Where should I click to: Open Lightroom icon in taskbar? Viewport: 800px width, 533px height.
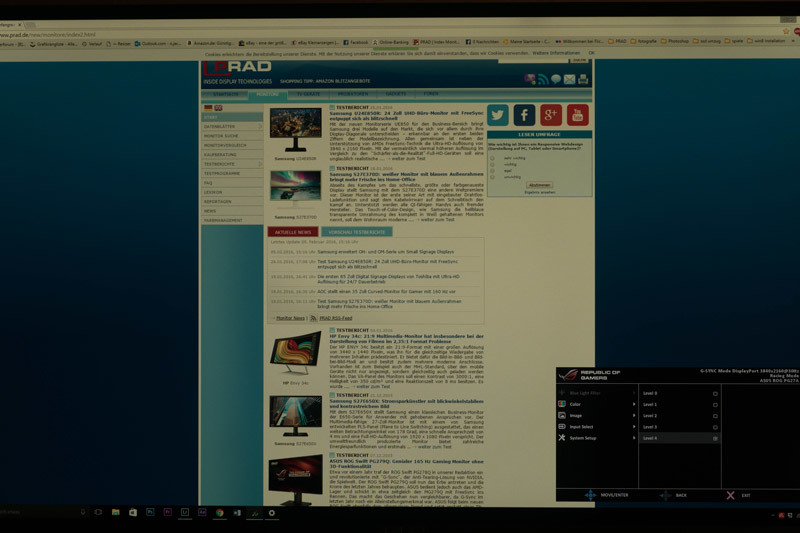point(185,512)
